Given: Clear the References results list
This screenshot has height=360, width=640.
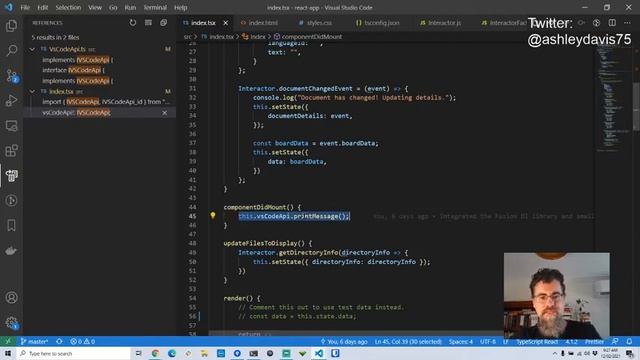Looking at the screenshot, I should point(148,23).
